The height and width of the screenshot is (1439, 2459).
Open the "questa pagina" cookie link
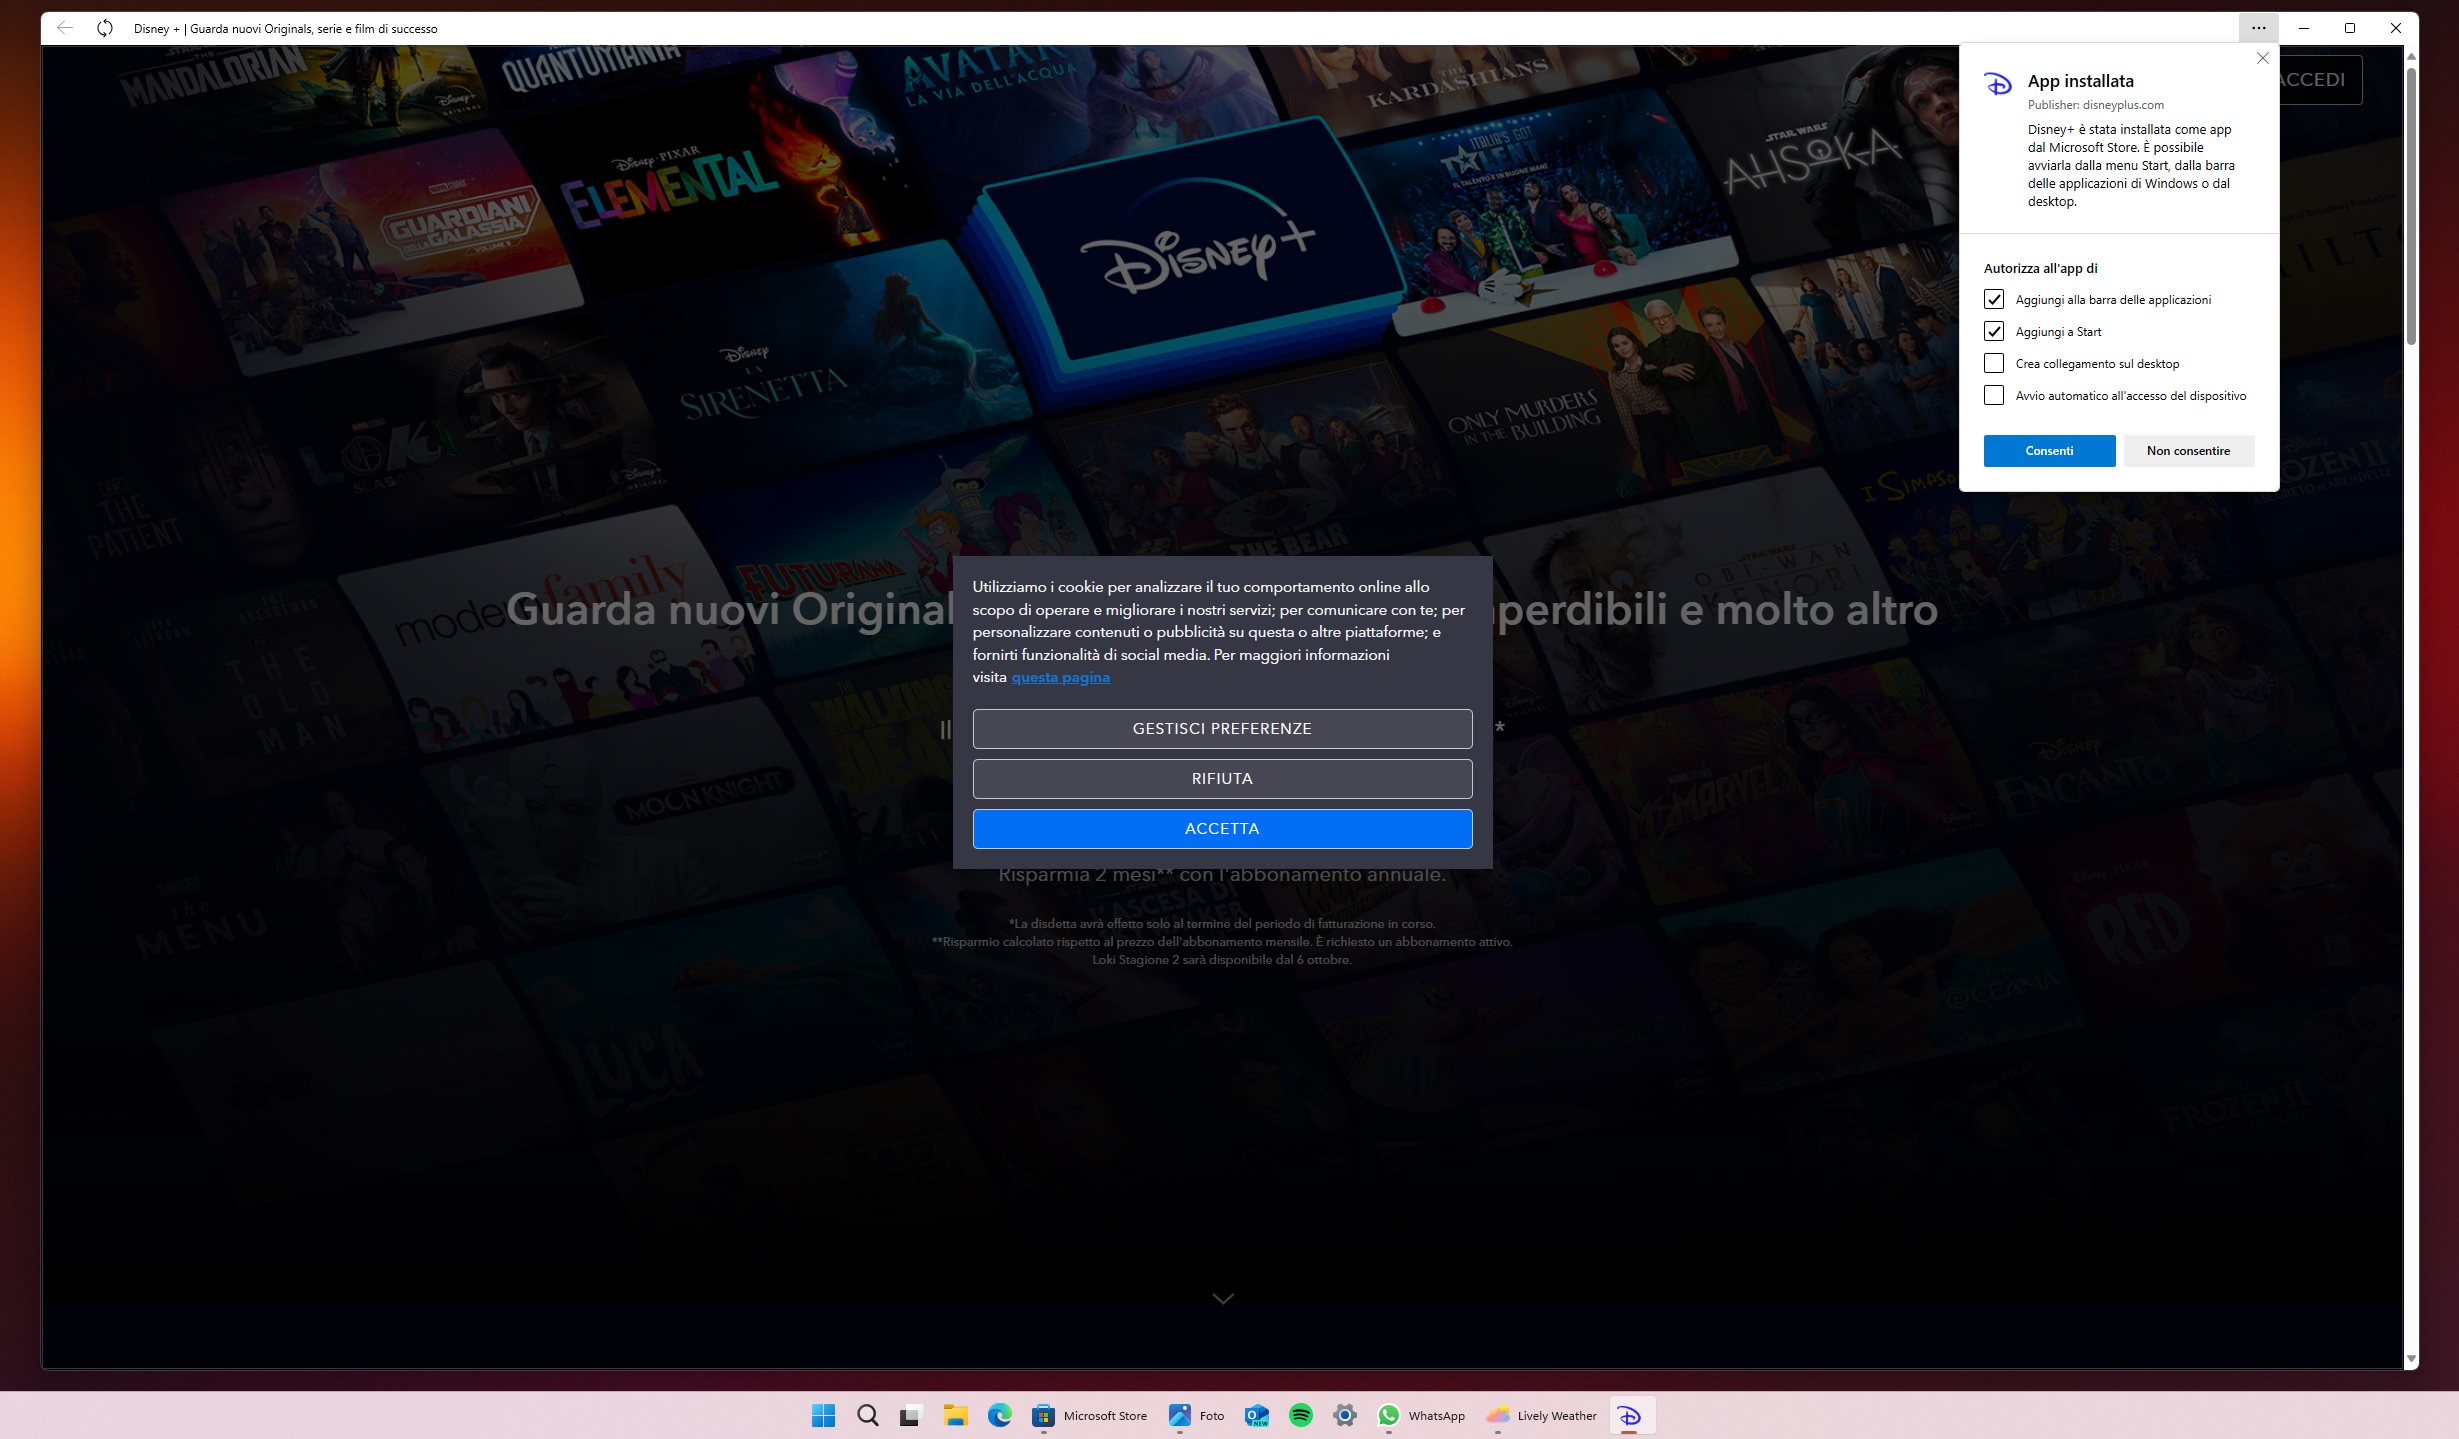(1060, 676)
